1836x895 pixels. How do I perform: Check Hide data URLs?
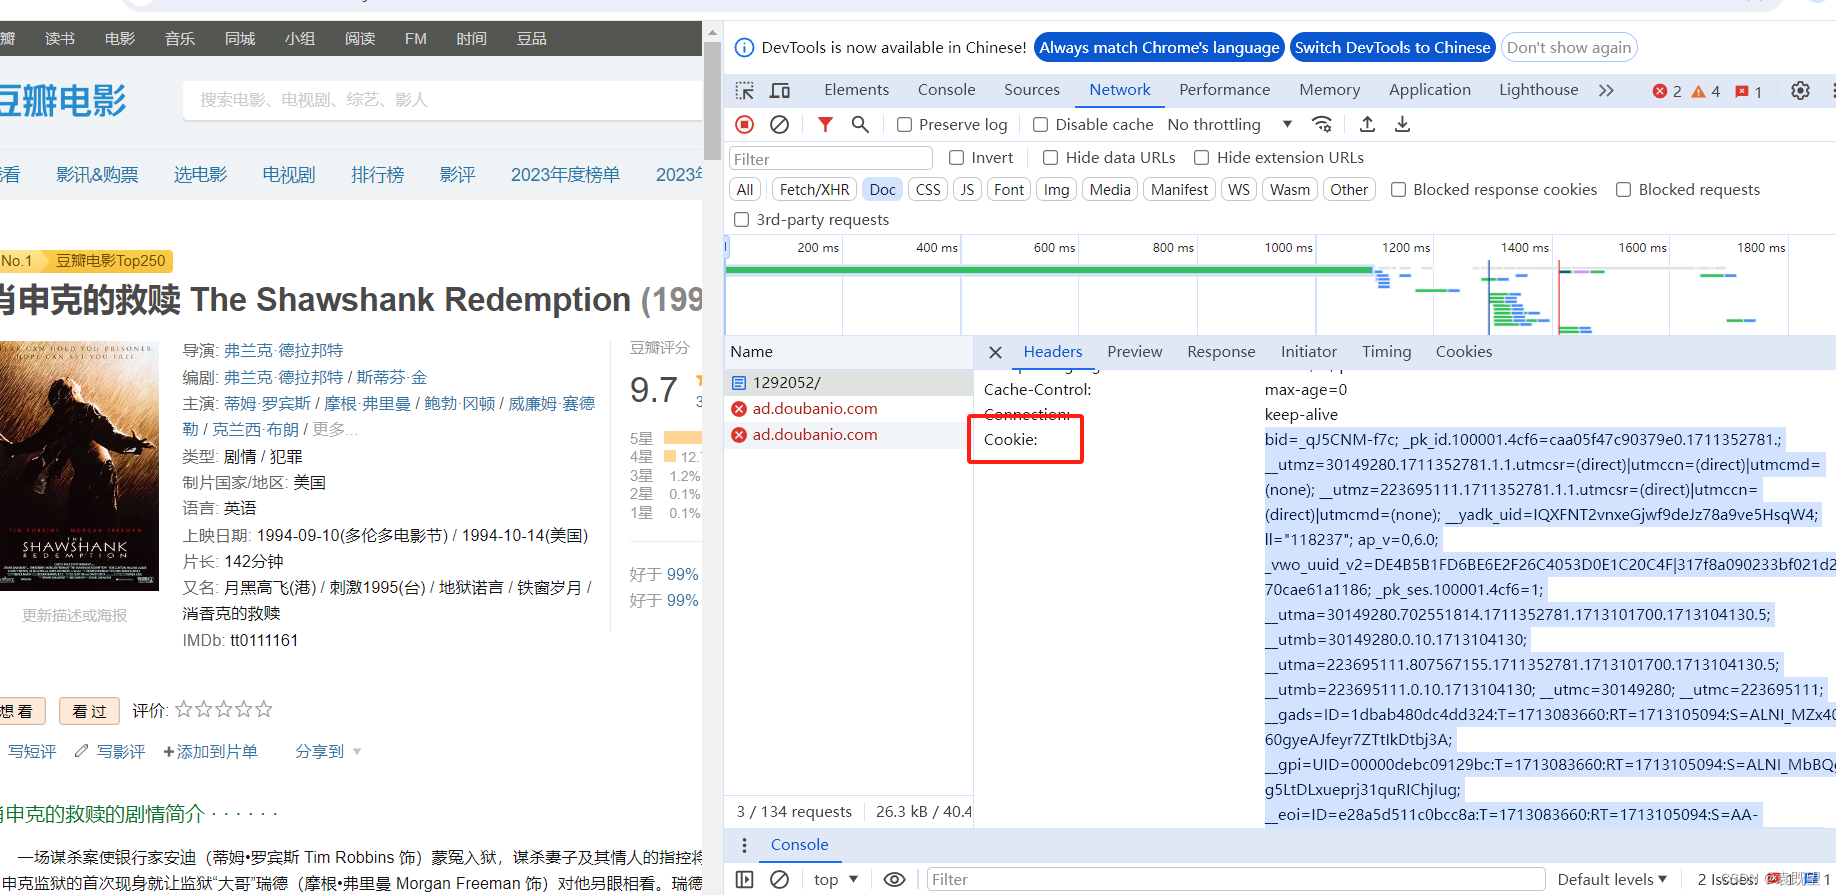(x=1050, y=157)
